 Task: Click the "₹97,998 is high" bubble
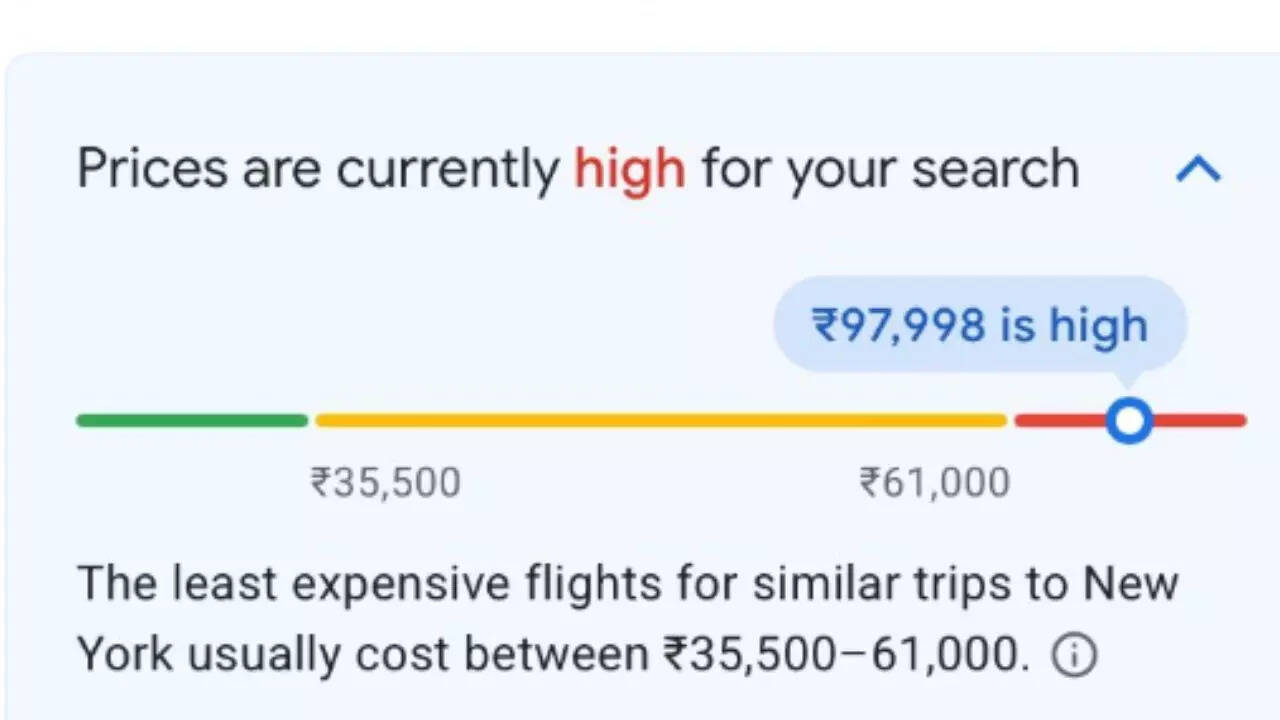(979, 326)
